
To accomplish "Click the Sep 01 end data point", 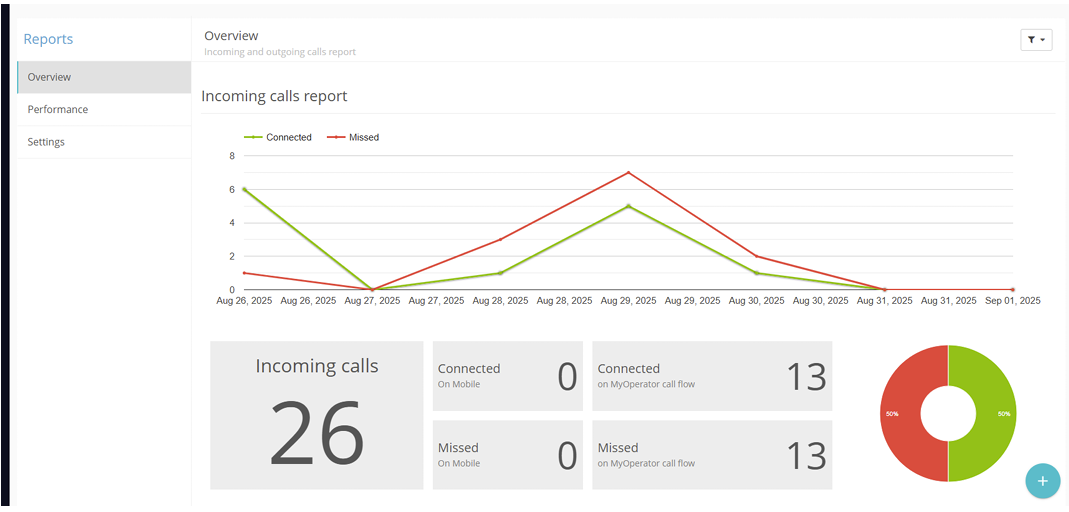I will coord(1012,290).
